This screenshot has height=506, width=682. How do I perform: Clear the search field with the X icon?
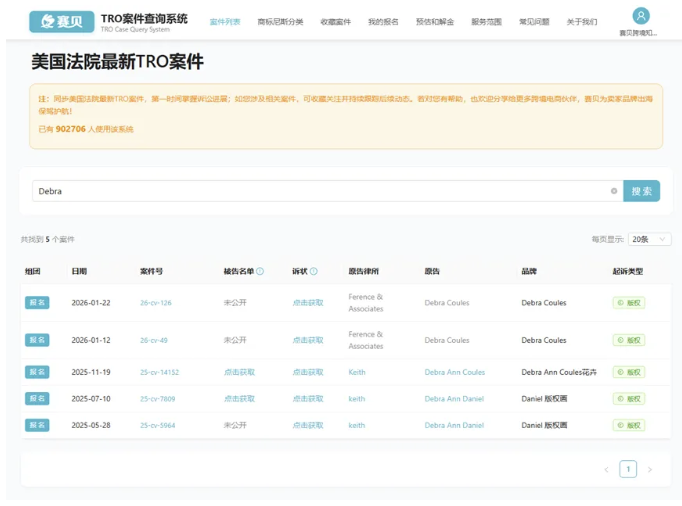[614, 191]
